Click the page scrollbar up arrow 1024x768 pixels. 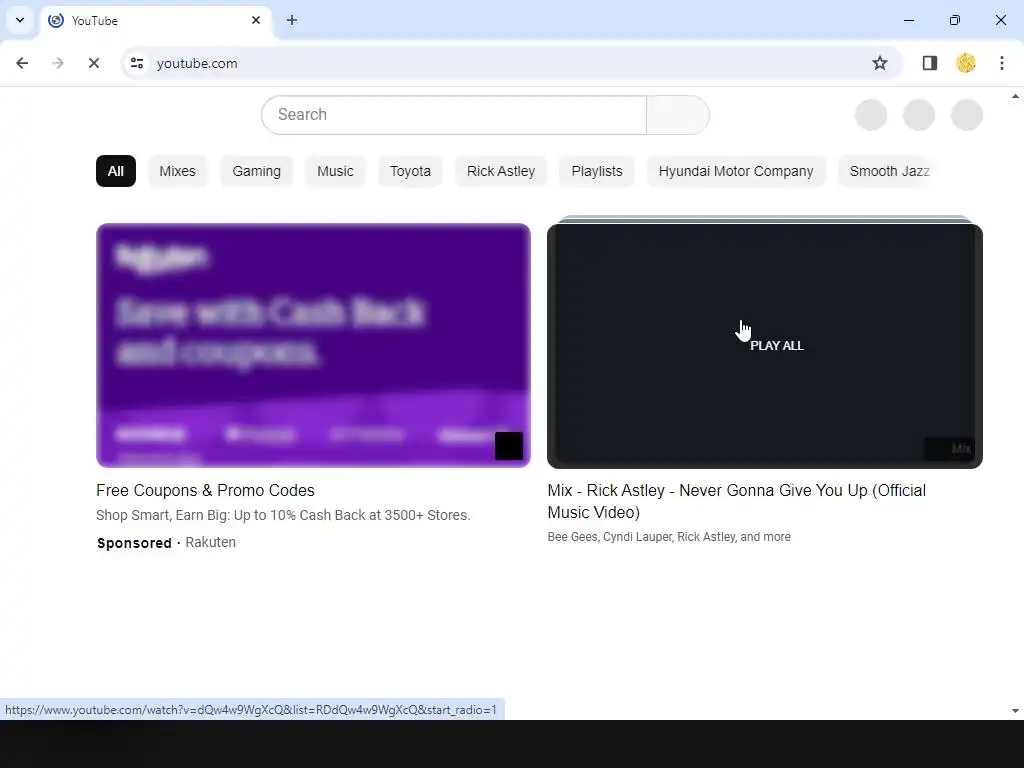click(x=1016, y=97)
